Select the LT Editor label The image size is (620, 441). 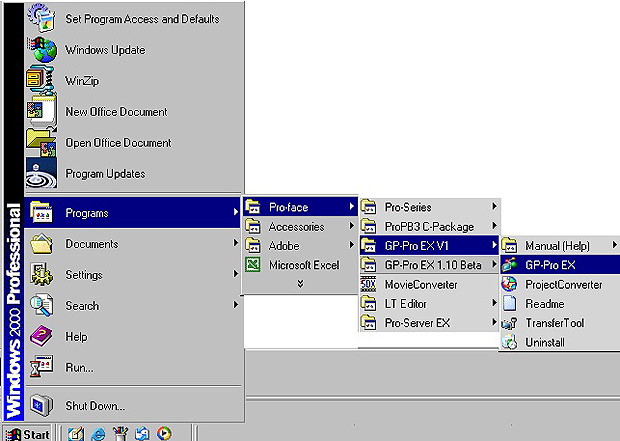pyautogui.click(x=405, y=304)
